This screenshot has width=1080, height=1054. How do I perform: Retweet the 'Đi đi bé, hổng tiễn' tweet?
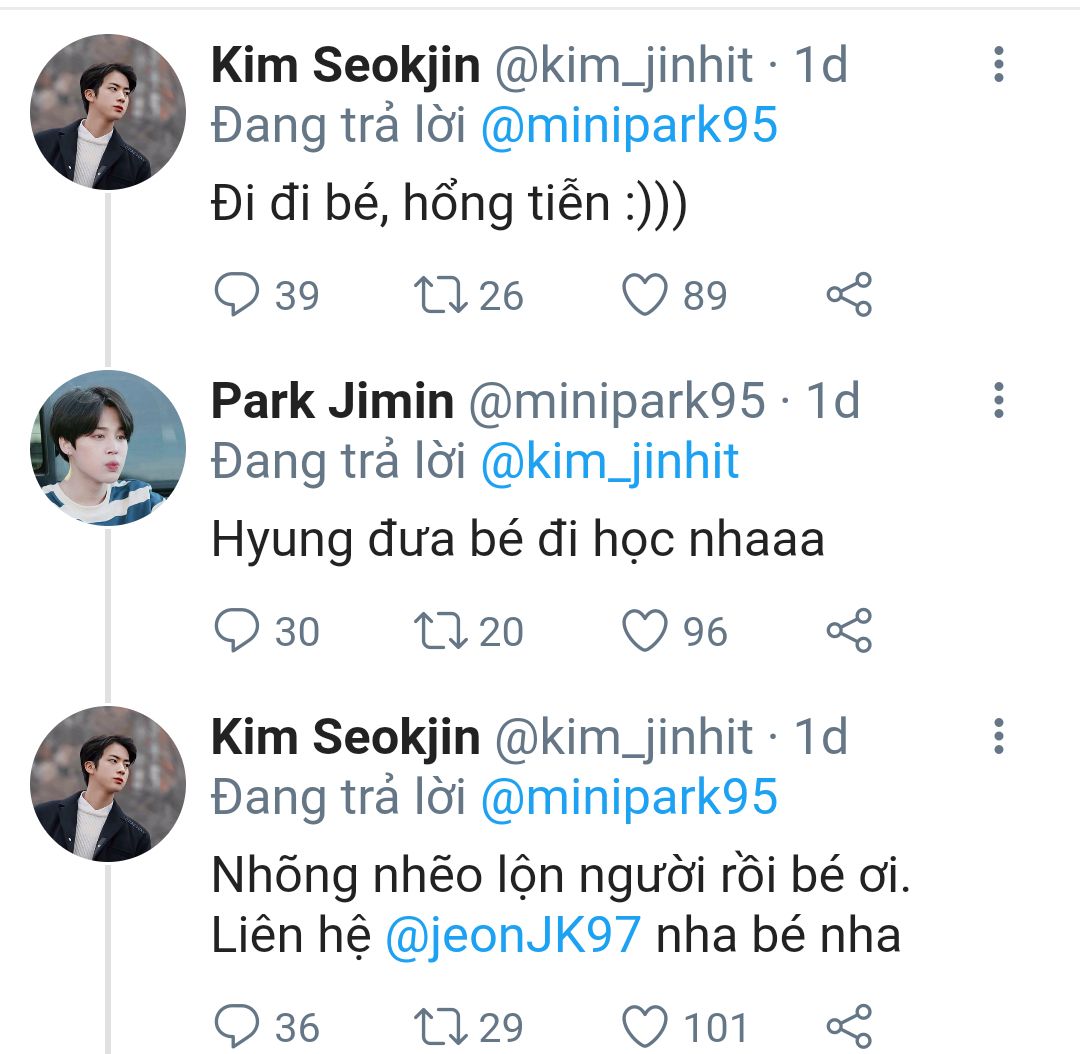439,295
